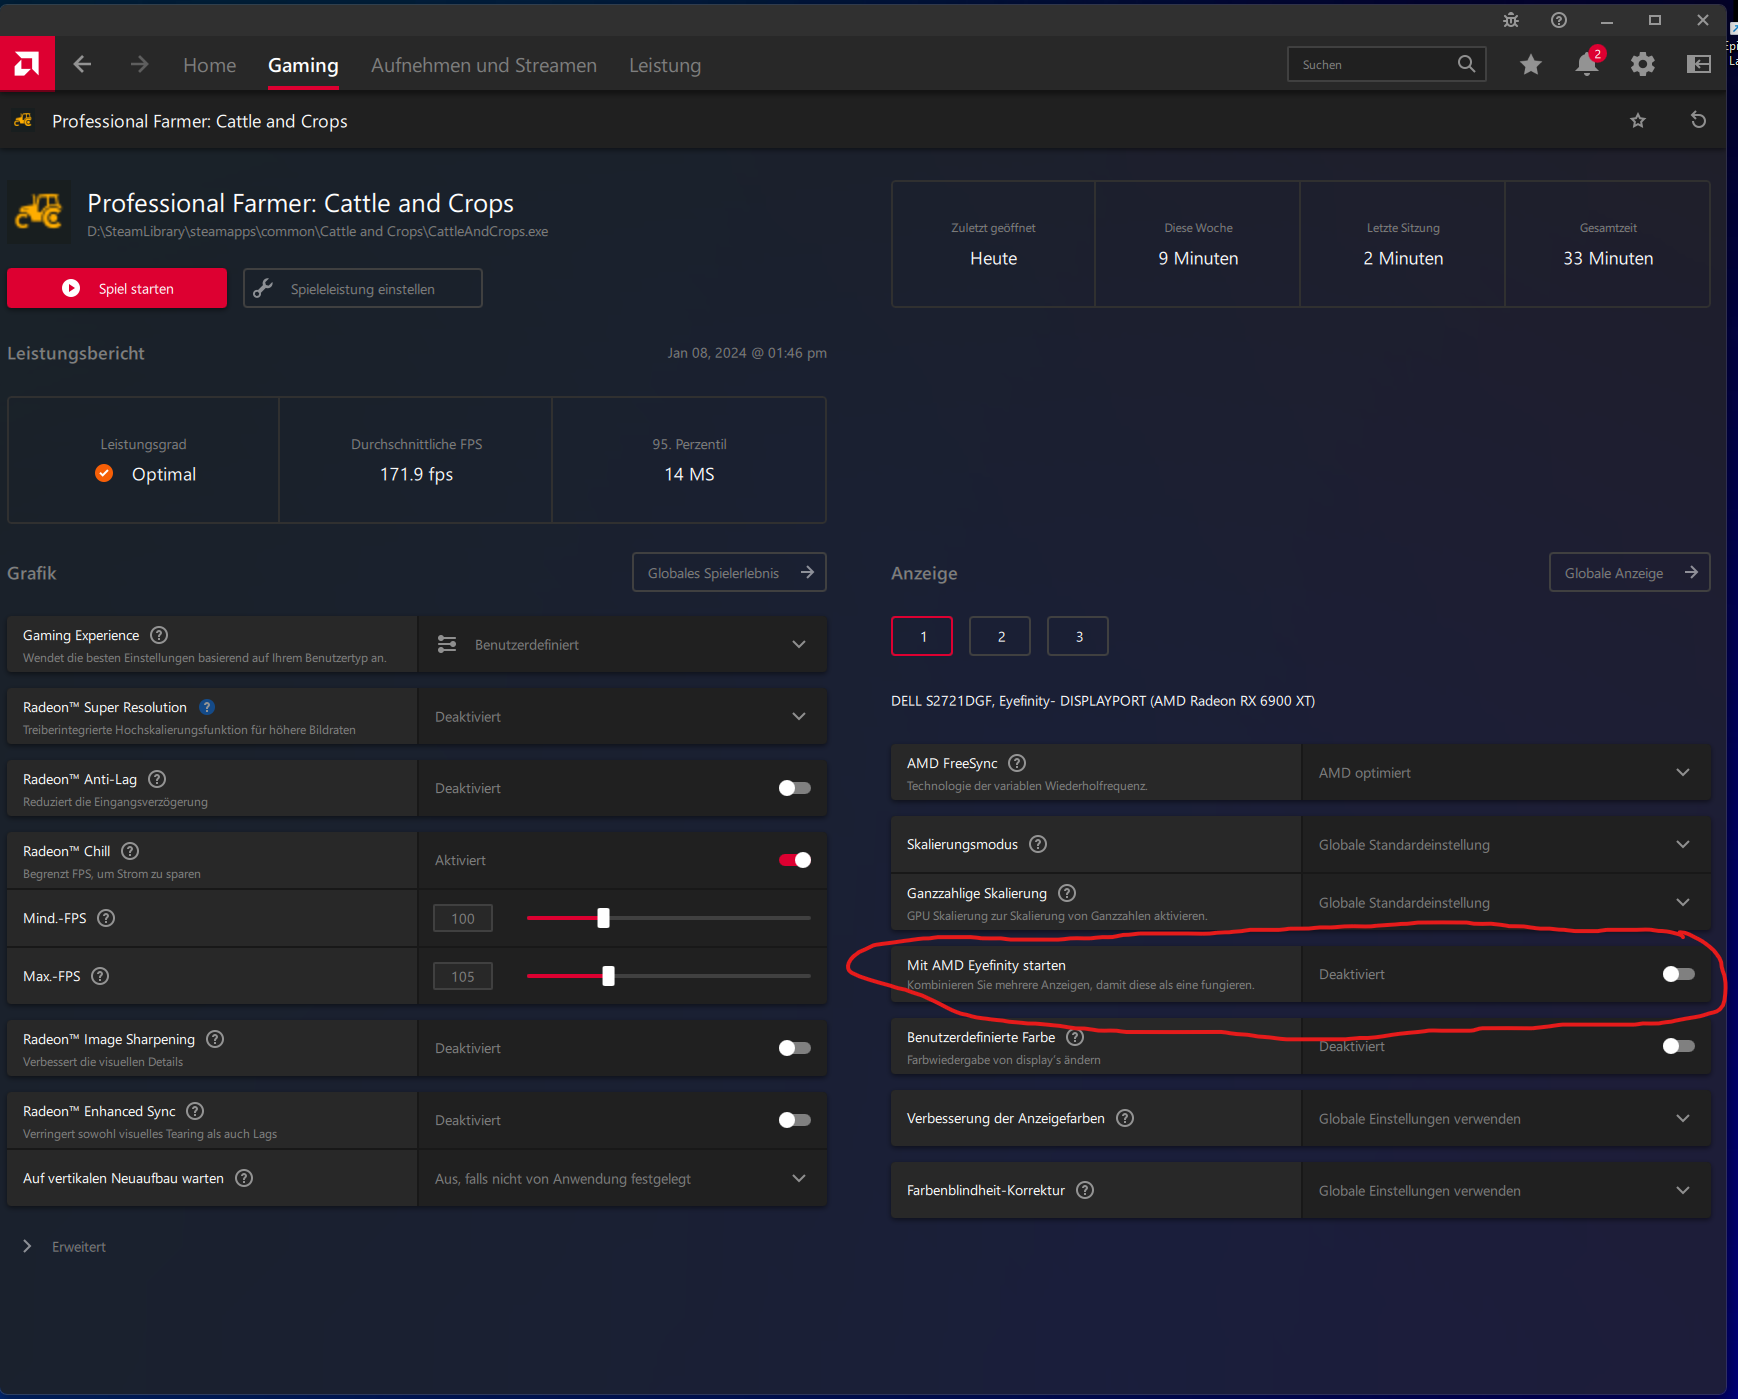Enable Radeon Enhanced Sync toggle
The image size is (1738, 1399).
pos(795,1120)
